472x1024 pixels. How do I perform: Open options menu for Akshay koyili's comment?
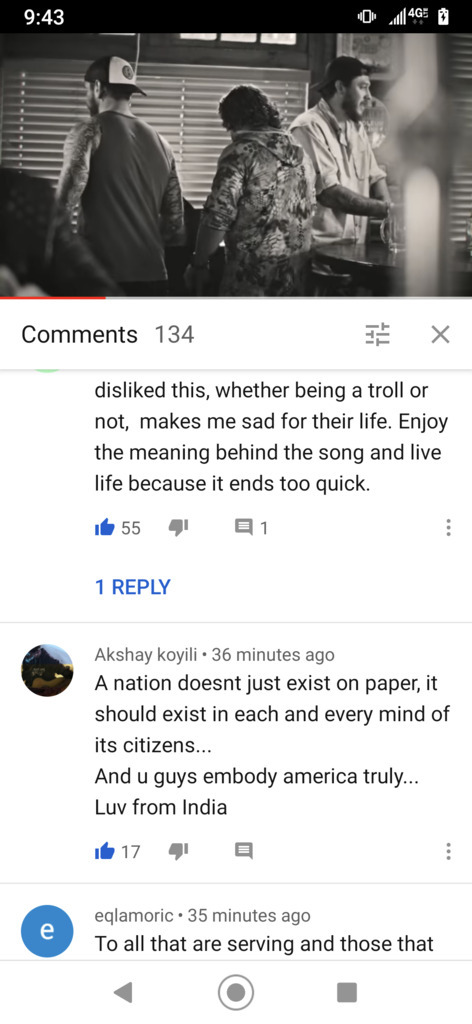pyautogui.click(x=448, y=851)
